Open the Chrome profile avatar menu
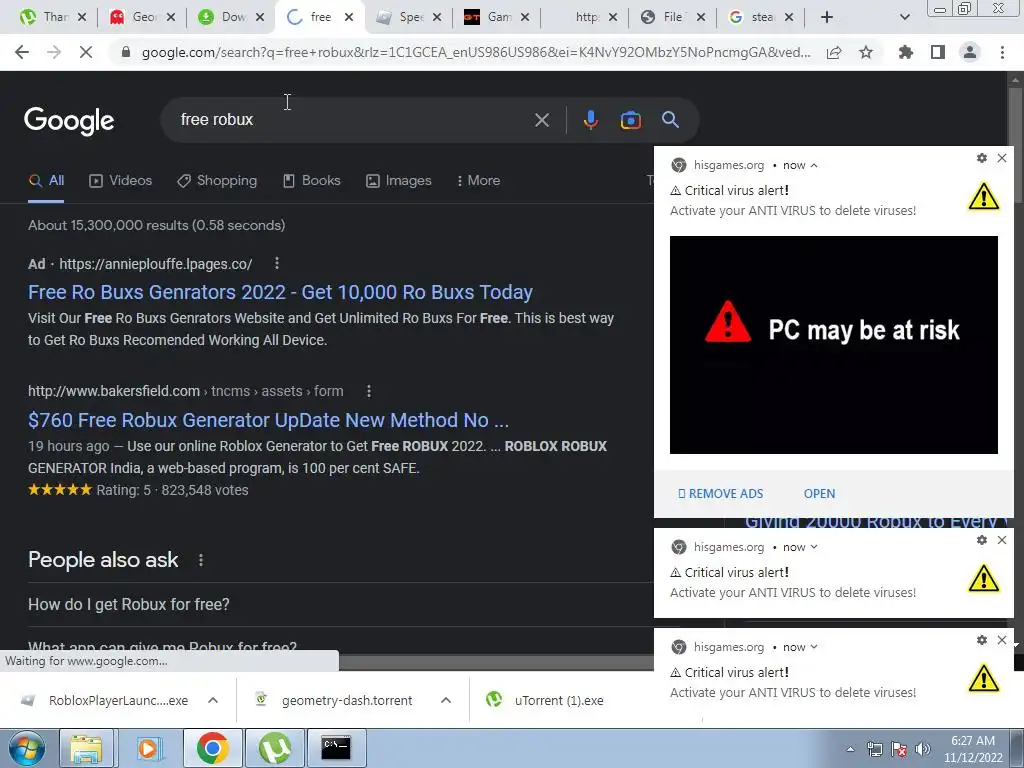 pyautogui.click(x=970, y=52)
